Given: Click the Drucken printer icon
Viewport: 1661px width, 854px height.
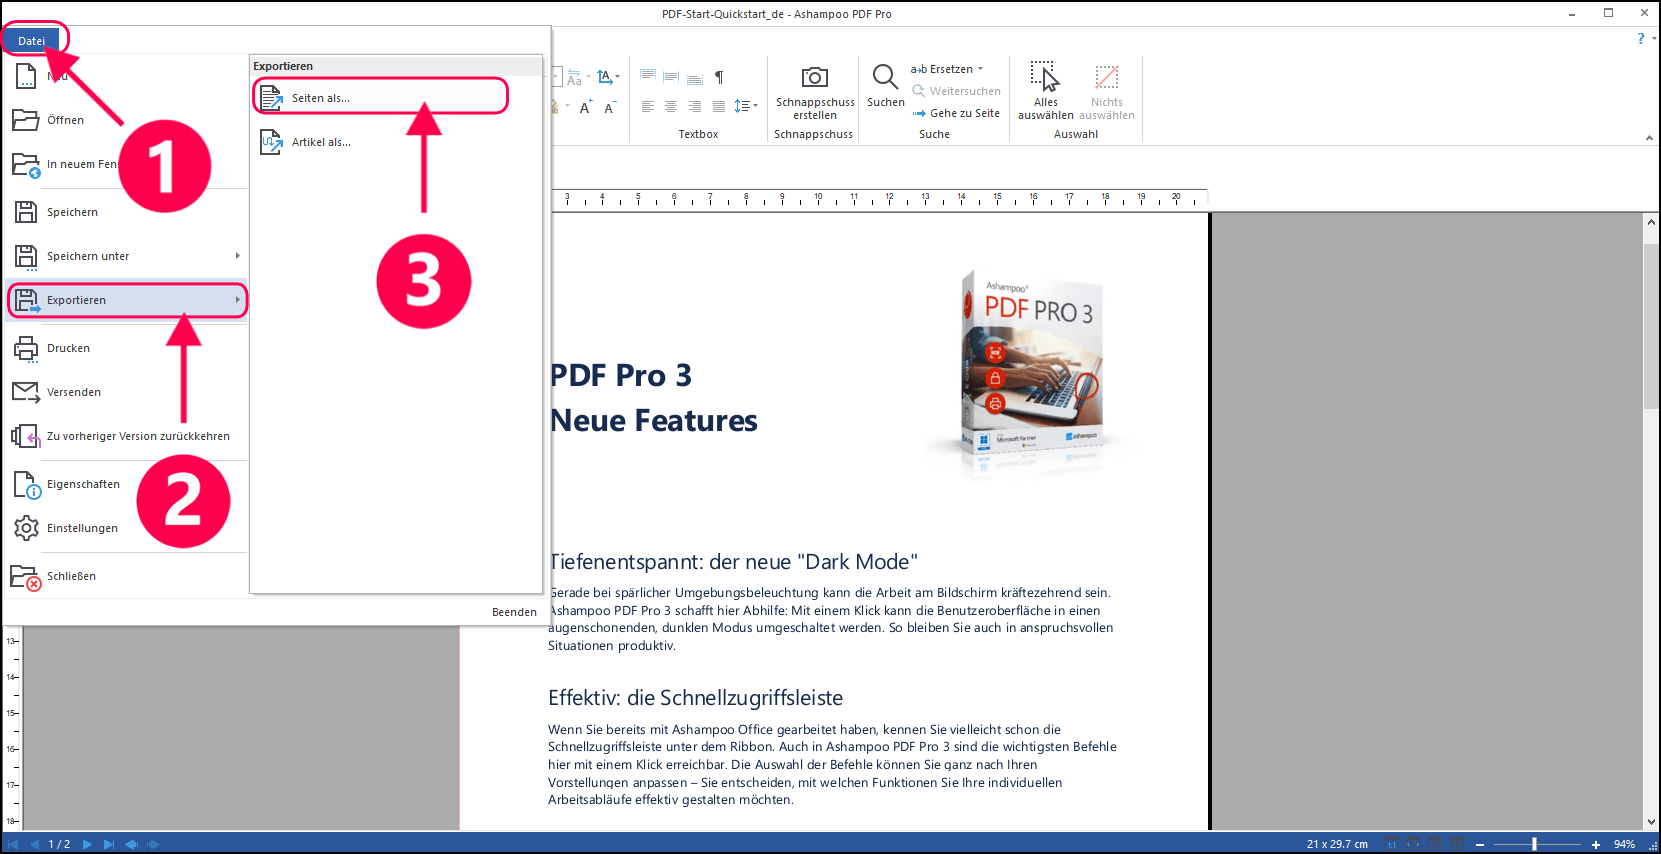Looking at the screenshot, I should tap(26, 348).
